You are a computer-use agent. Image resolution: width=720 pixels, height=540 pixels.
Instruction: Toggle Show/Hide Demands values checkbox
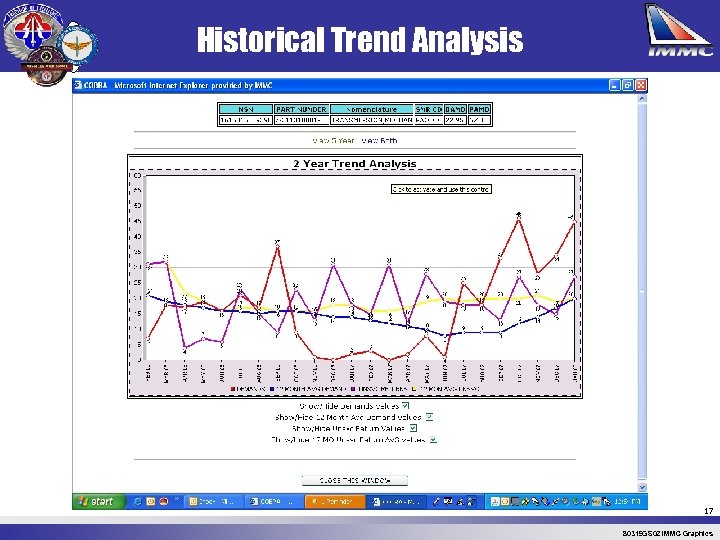click(x=405, y=405)
